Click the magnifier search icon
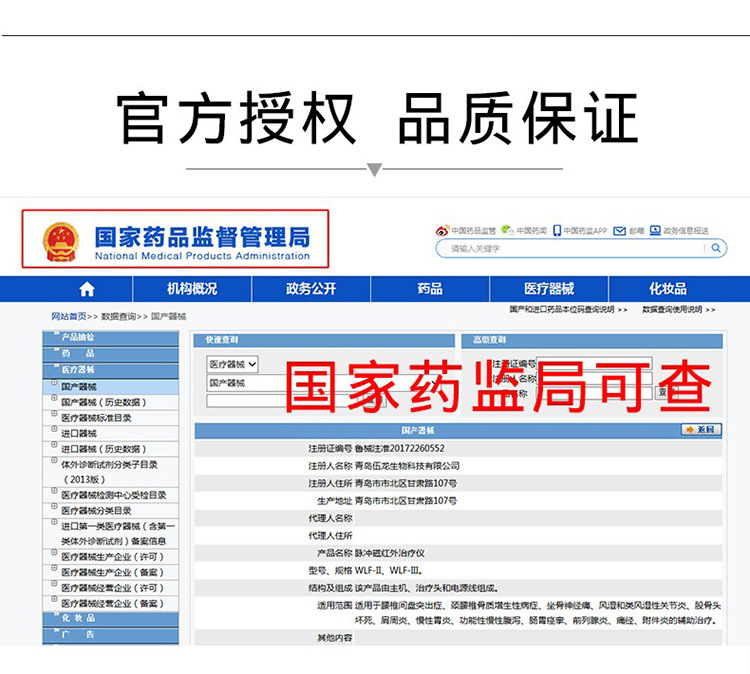The height and width of the screenshot is (674, 750). pos(716,248)
